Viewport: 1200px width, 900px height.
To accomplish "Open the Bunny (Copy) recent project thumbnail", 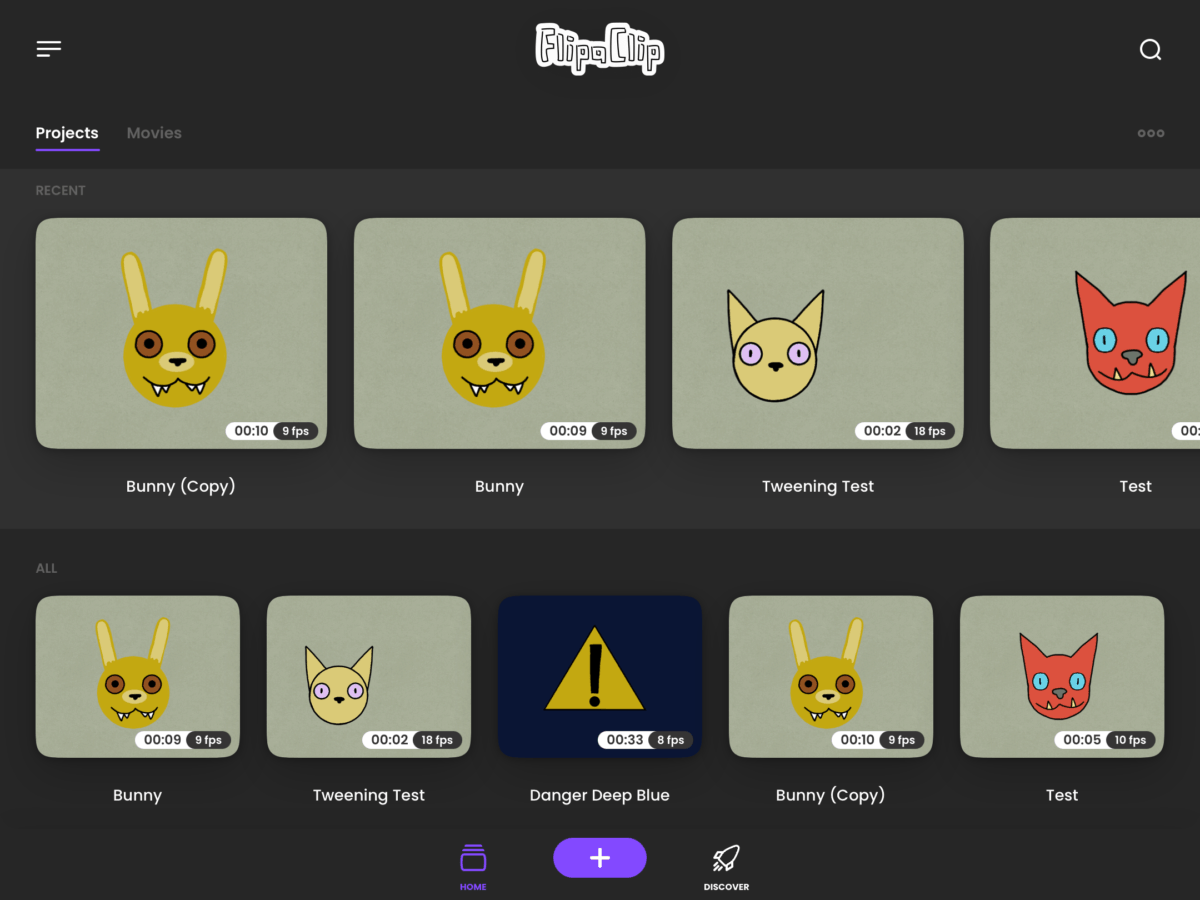I will [x=181, y=333].
